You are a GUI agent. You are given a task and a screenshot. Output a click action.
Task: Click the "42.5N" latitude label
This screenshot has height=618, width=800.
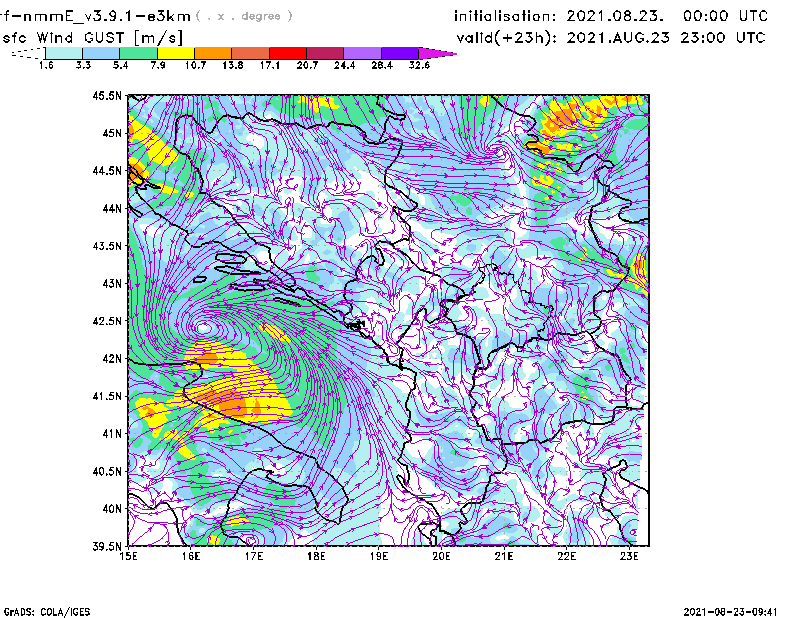pyautogui.click(x=107, y=321)
